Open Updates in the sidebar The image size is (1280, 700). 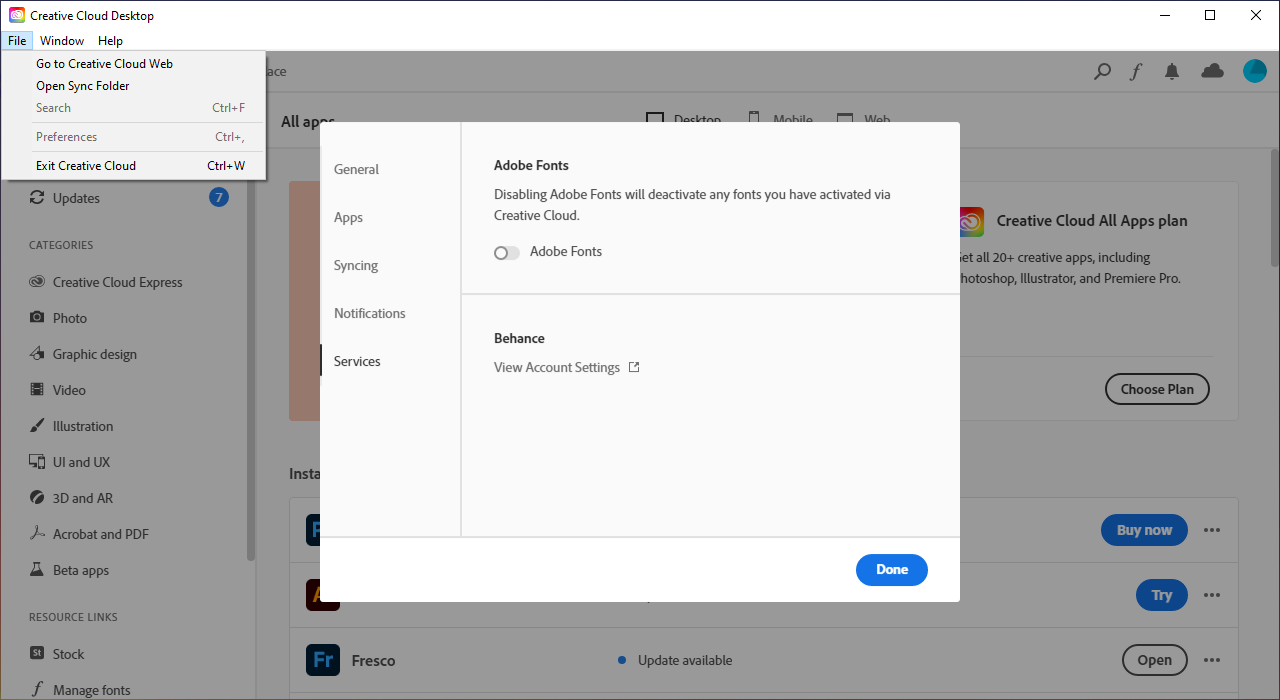click(x=76, y=198)
